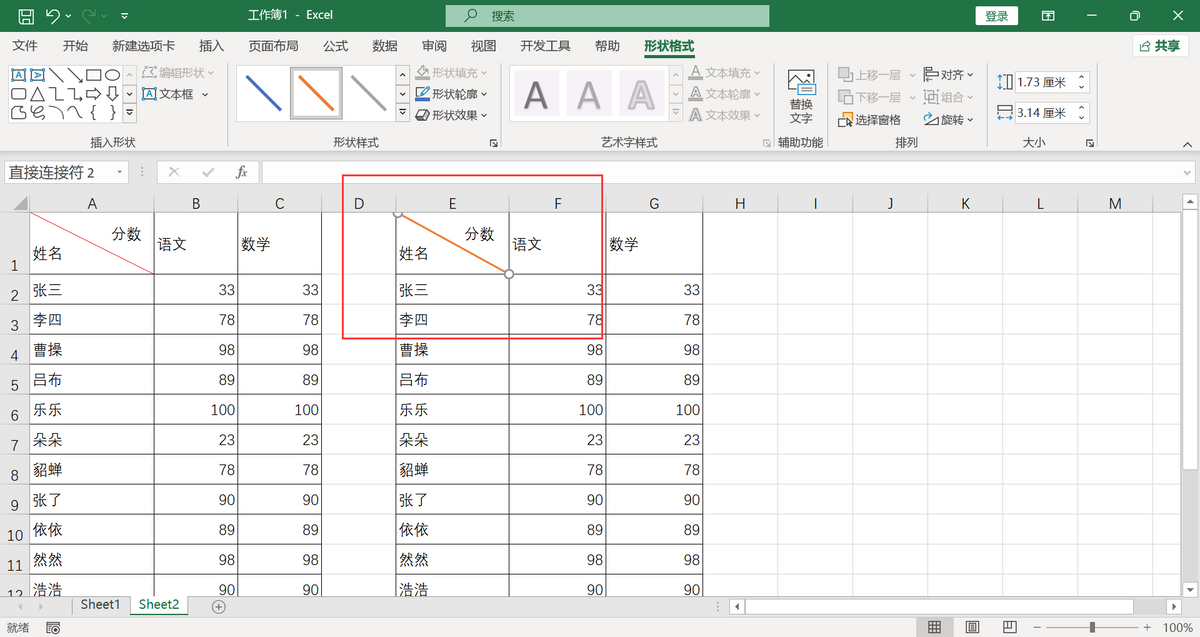Select the oval shape in shapes gallery

point(113,75)
